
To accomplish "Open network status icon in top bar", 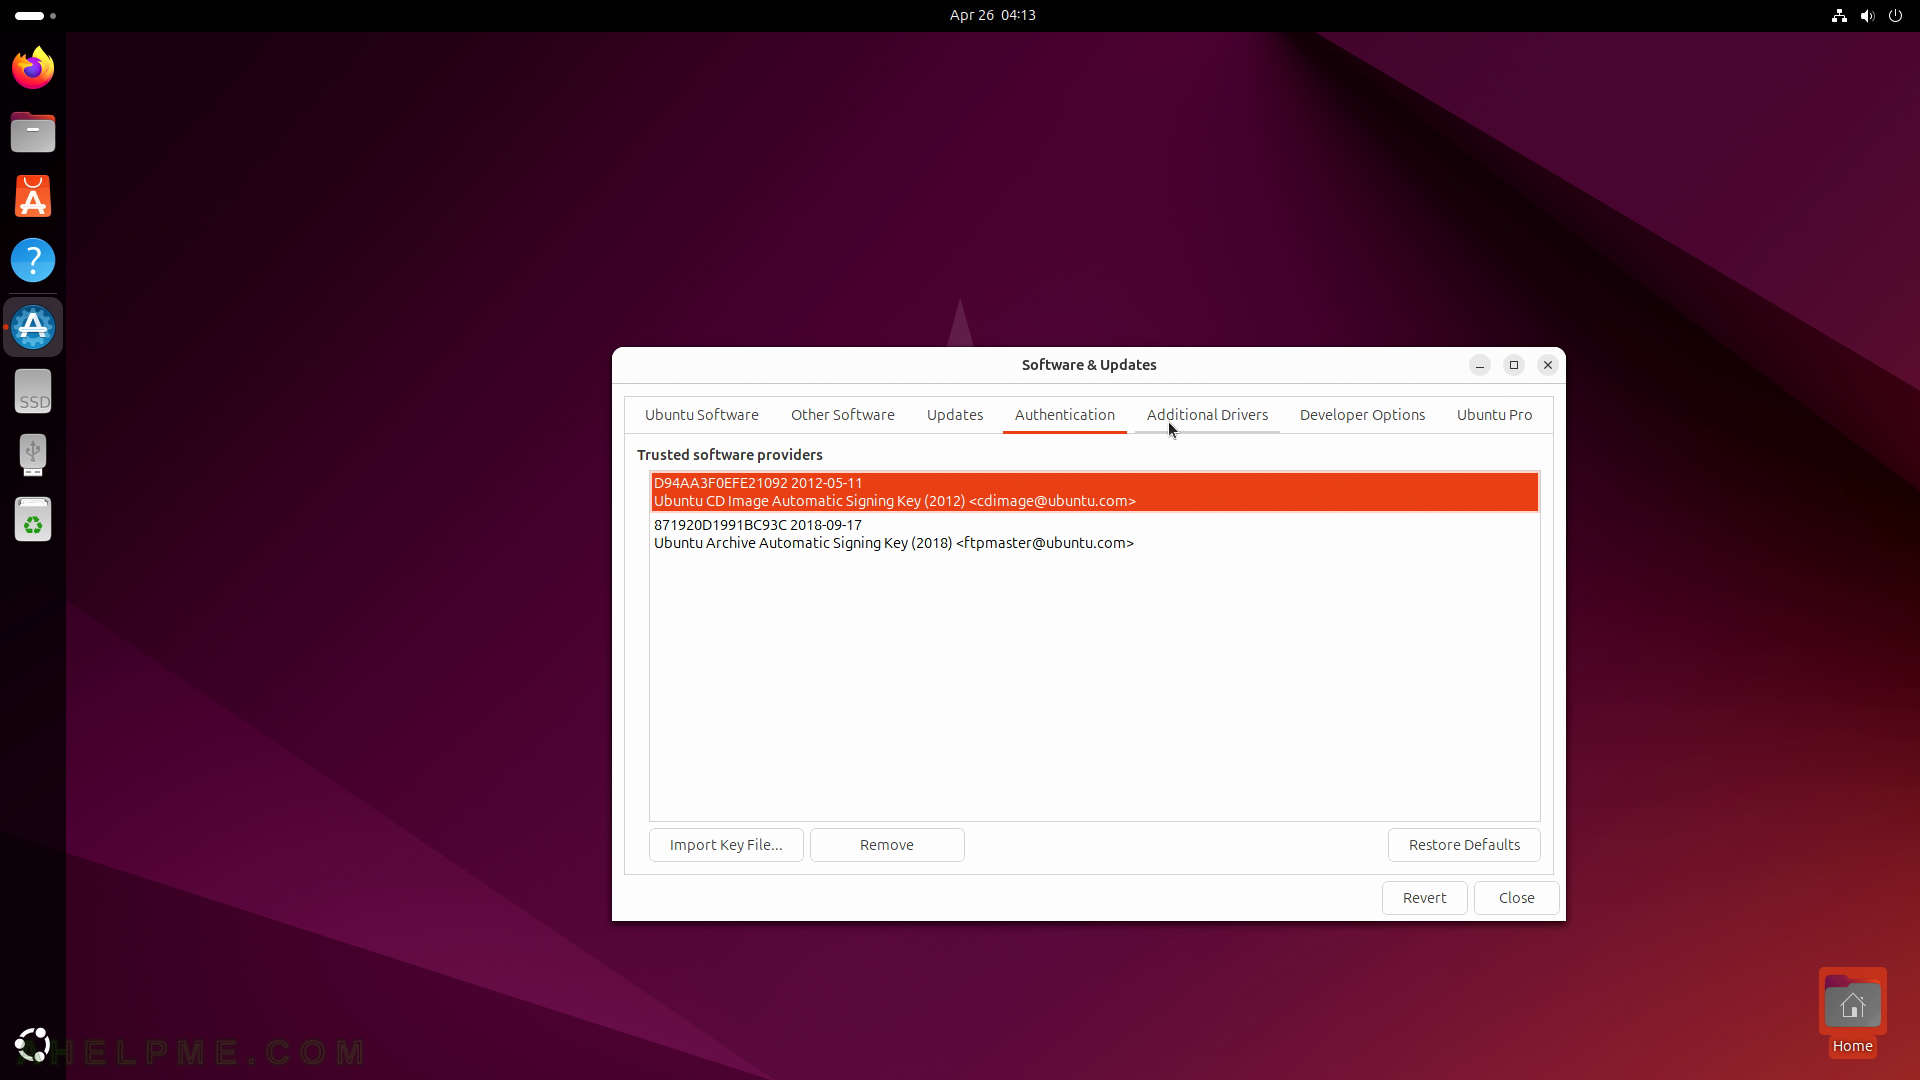I will point(1839,15).
